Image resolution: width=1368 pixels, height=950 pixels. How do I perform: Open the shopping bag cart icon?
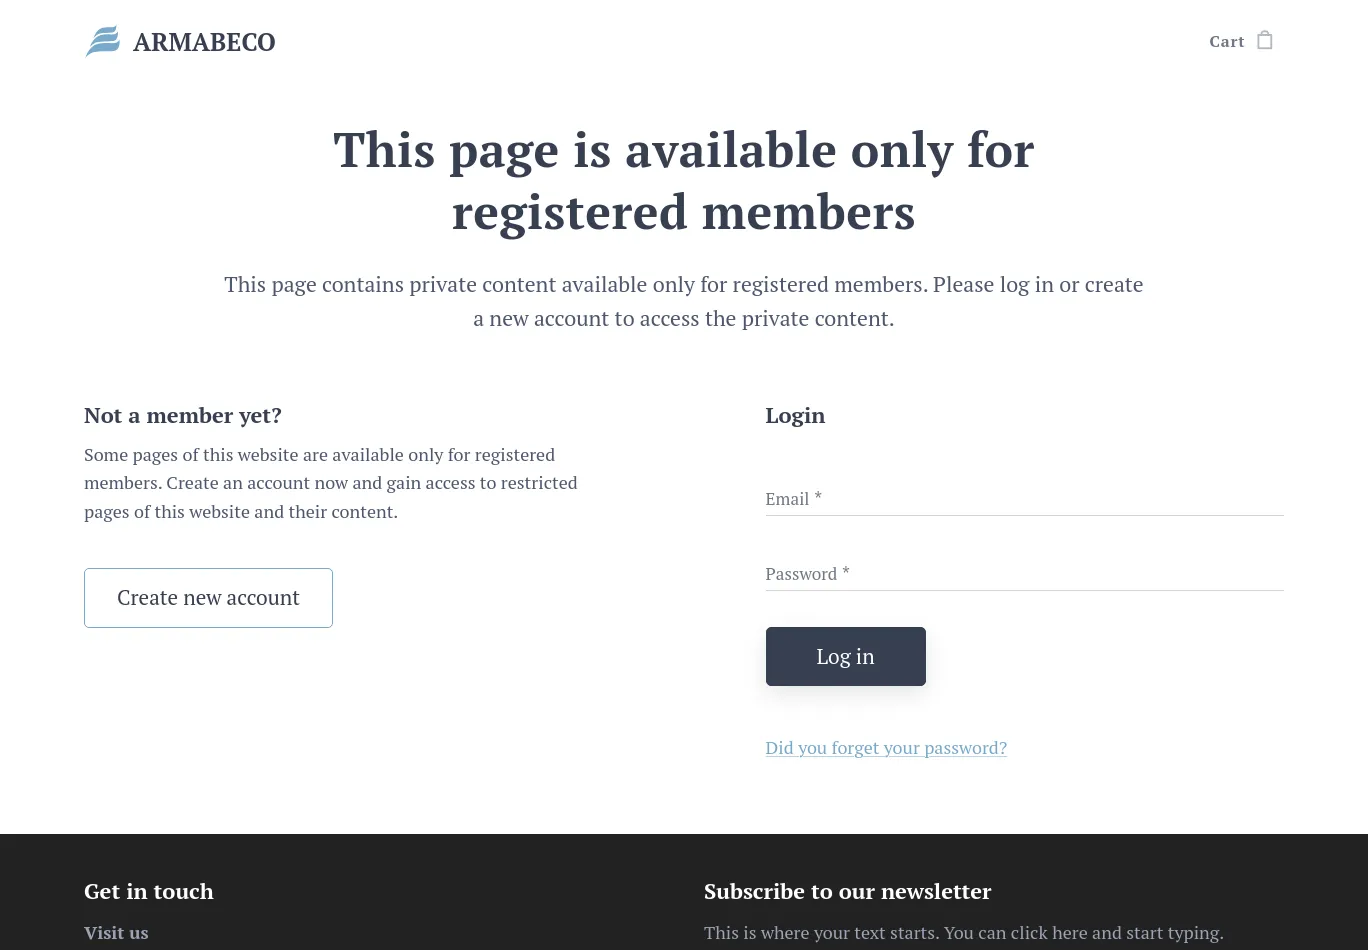[x=1265, y=40]
